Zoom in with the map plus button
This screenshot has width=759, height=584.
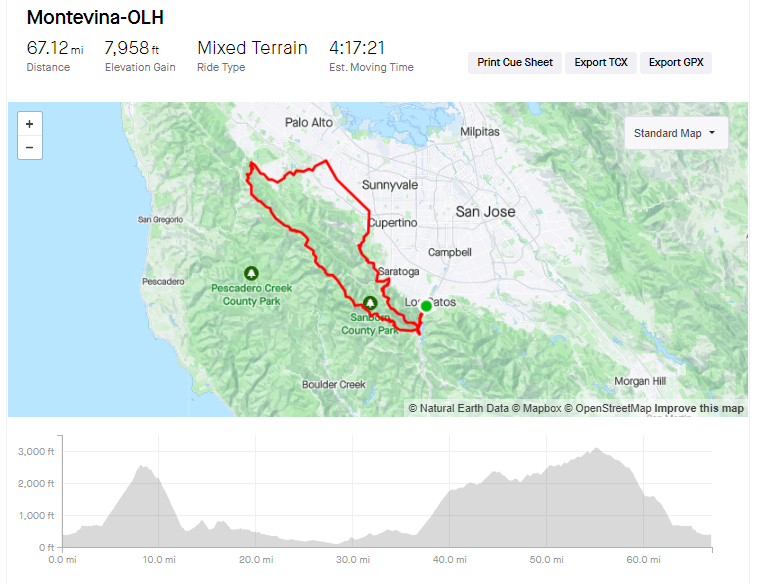pos(30,124)
